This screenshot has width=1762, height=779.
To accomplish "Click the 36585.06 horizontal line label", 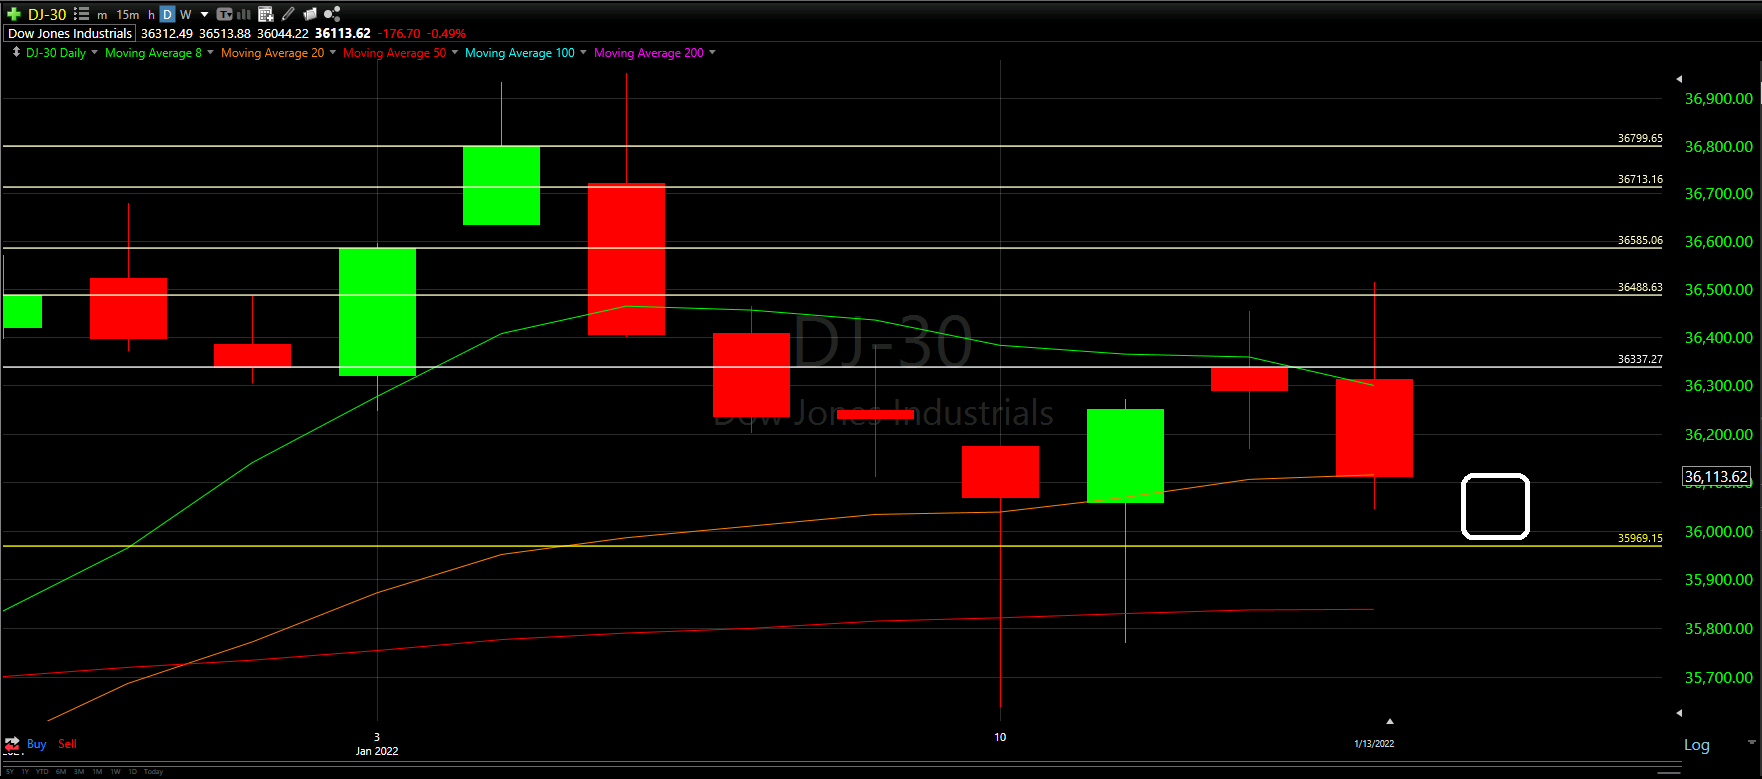I will pos(1640,241).
